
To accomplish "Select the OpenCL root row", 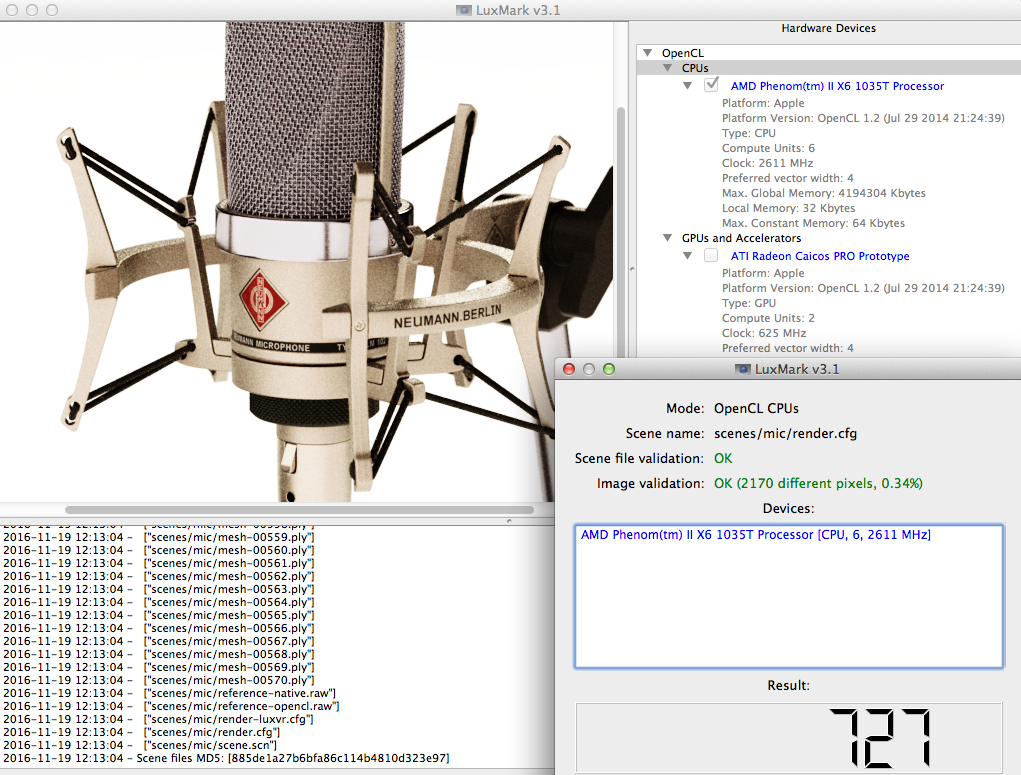I will [829, 53].
